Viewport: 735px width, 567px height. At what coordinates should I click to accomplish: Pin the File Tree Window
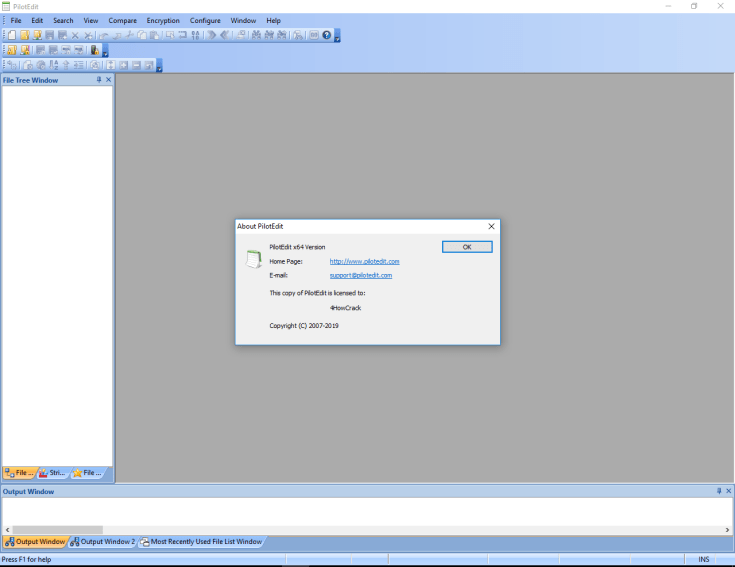coord(99,80)
